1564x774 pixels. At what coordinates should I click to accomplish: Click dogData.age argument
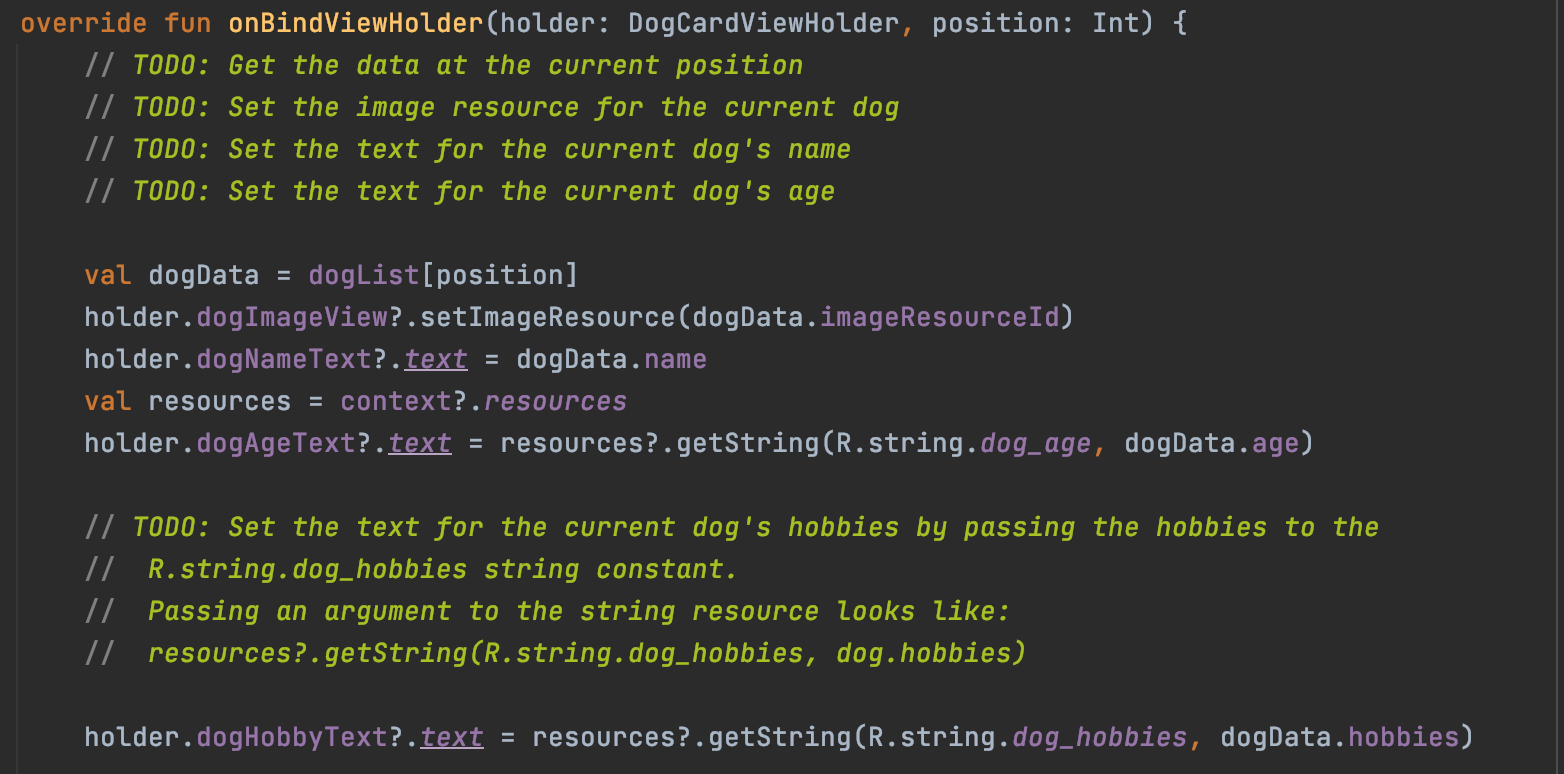point(1211,443)
